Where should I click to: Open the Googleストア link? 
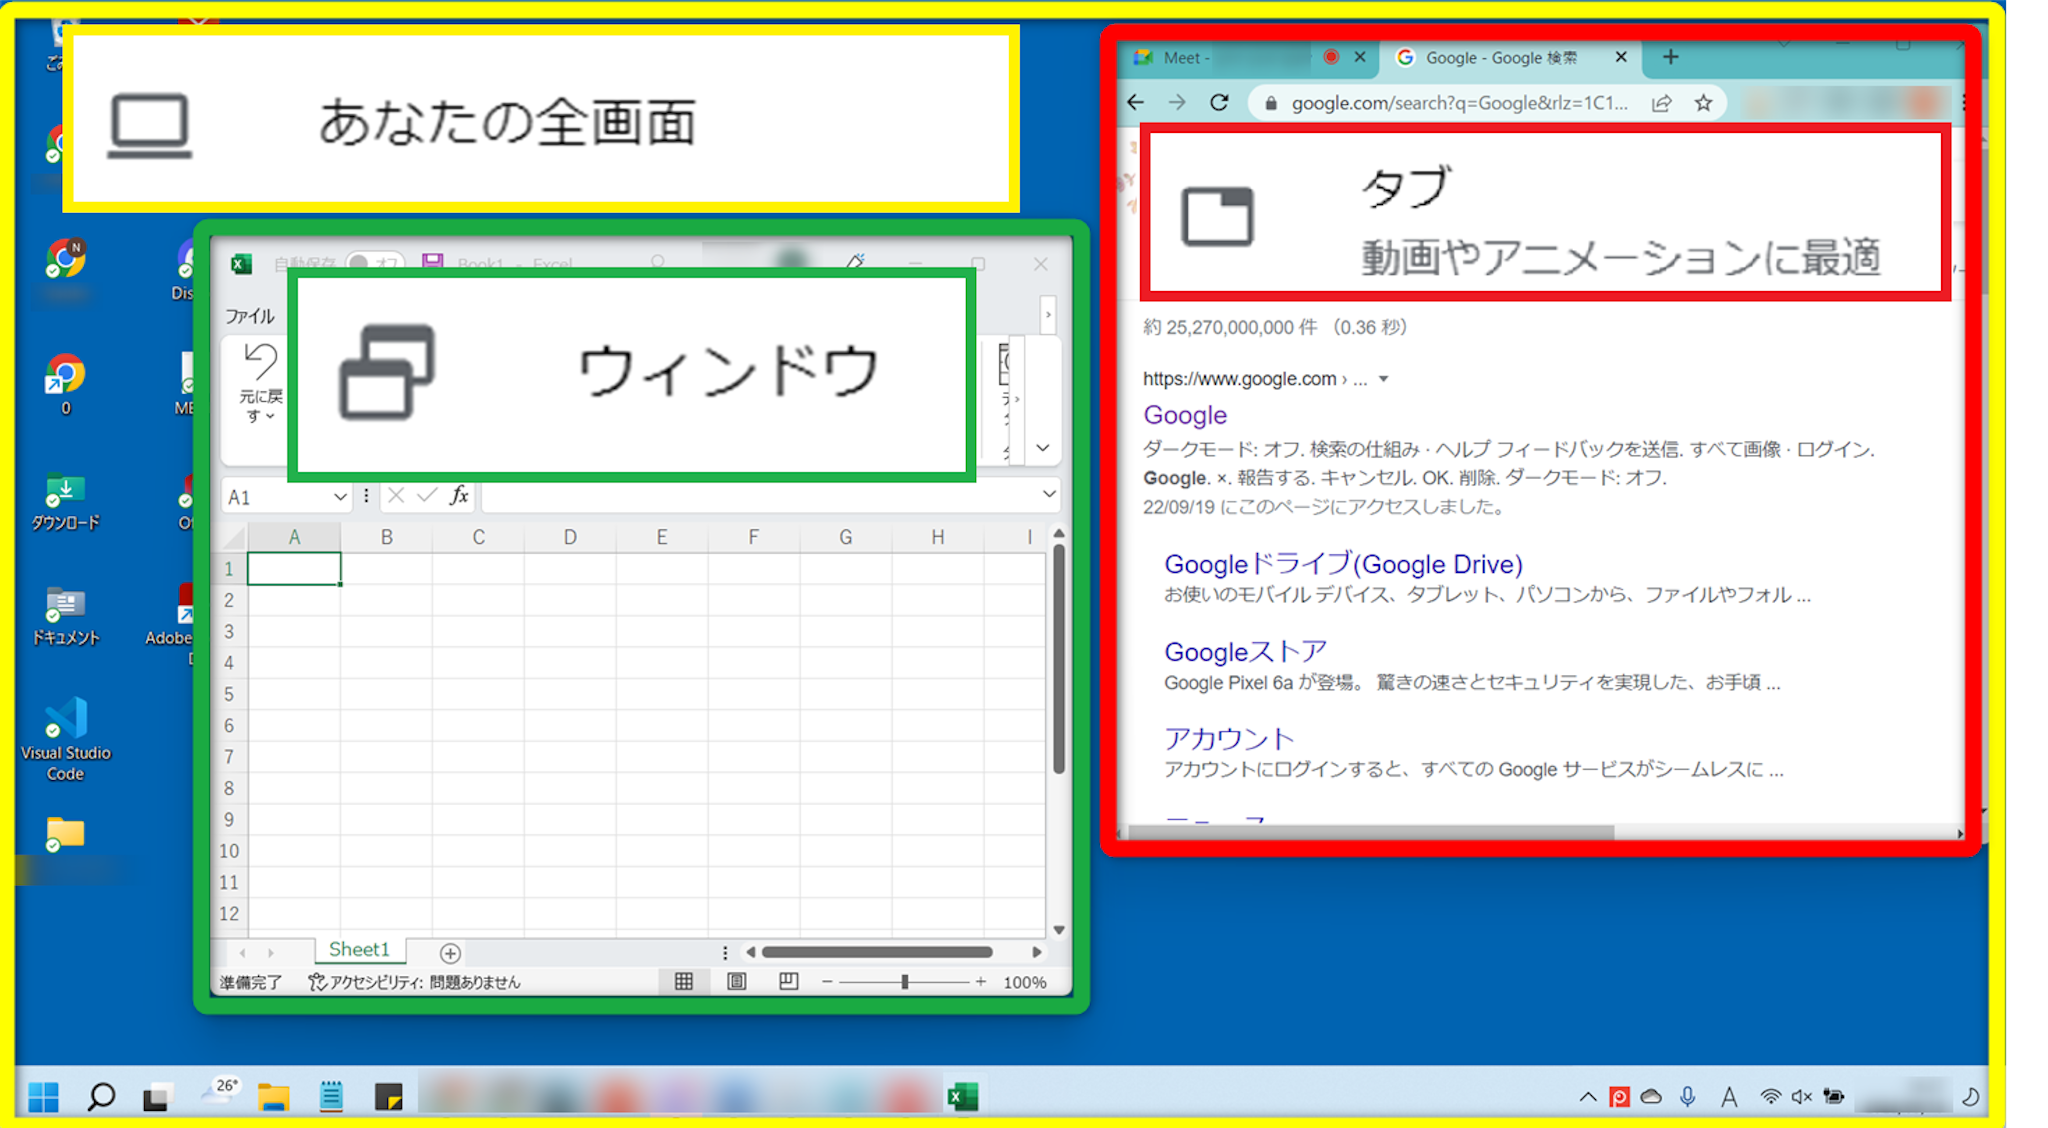(1245, 652)
